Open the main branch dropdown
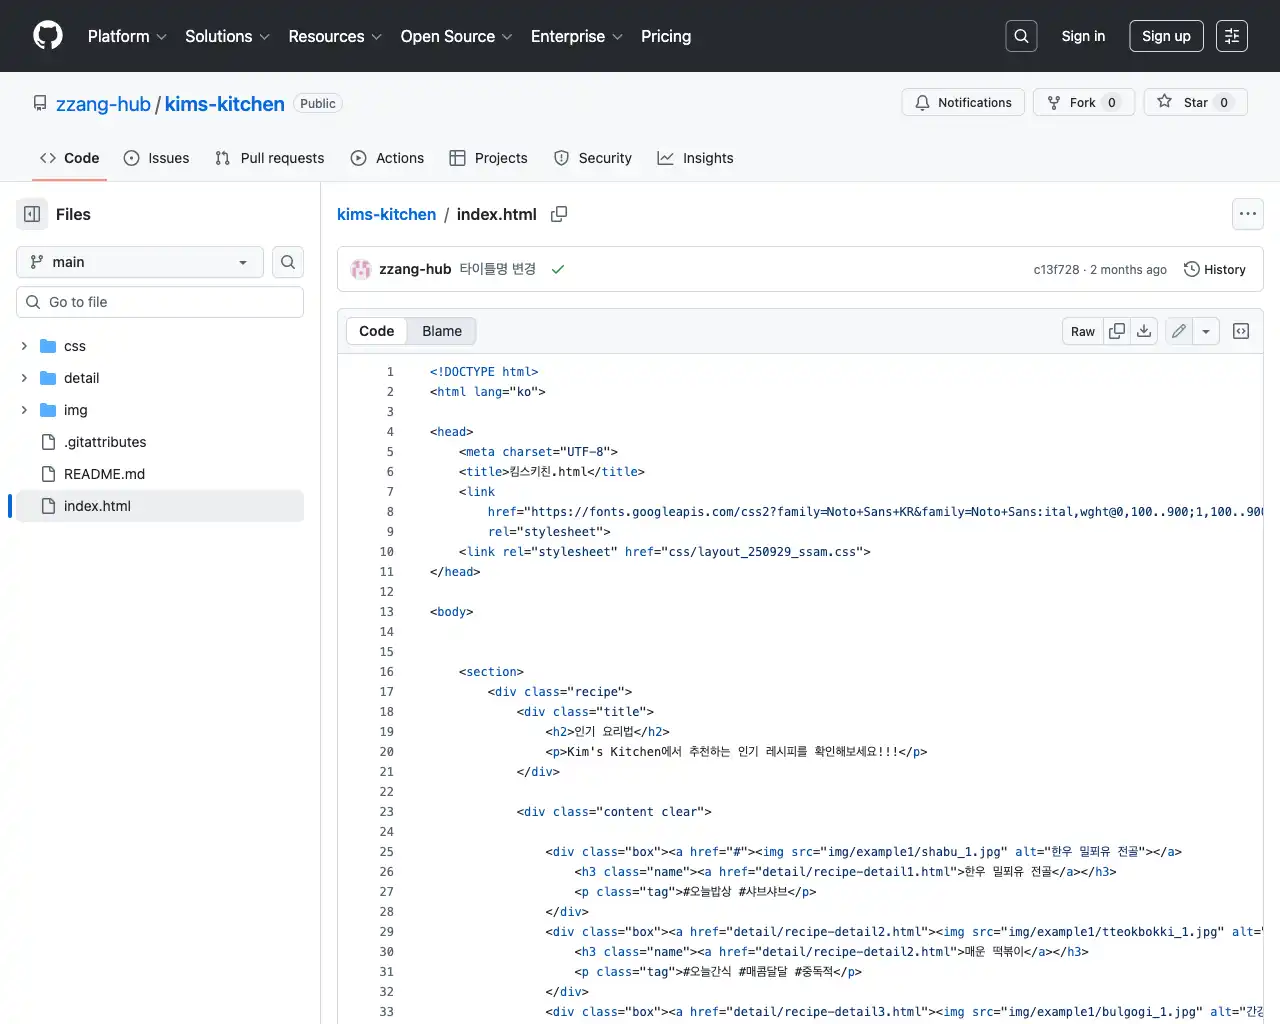Viewport: 1280px width, 1024px height. pyautogui.click(x=139, y=262)
